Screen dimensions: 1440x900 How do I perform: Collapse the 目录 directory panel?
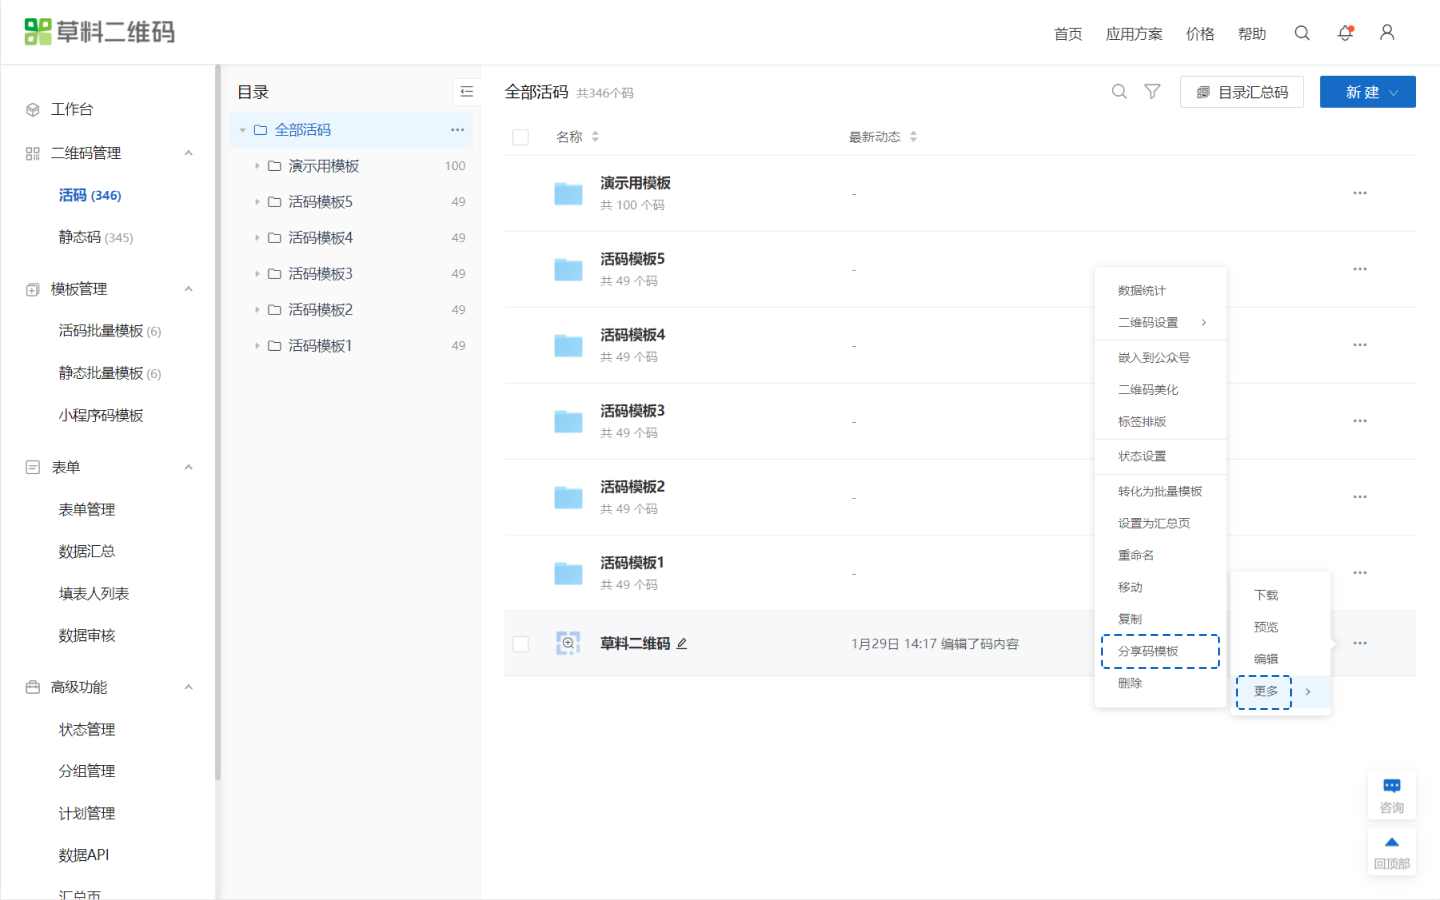coord(466,92)
